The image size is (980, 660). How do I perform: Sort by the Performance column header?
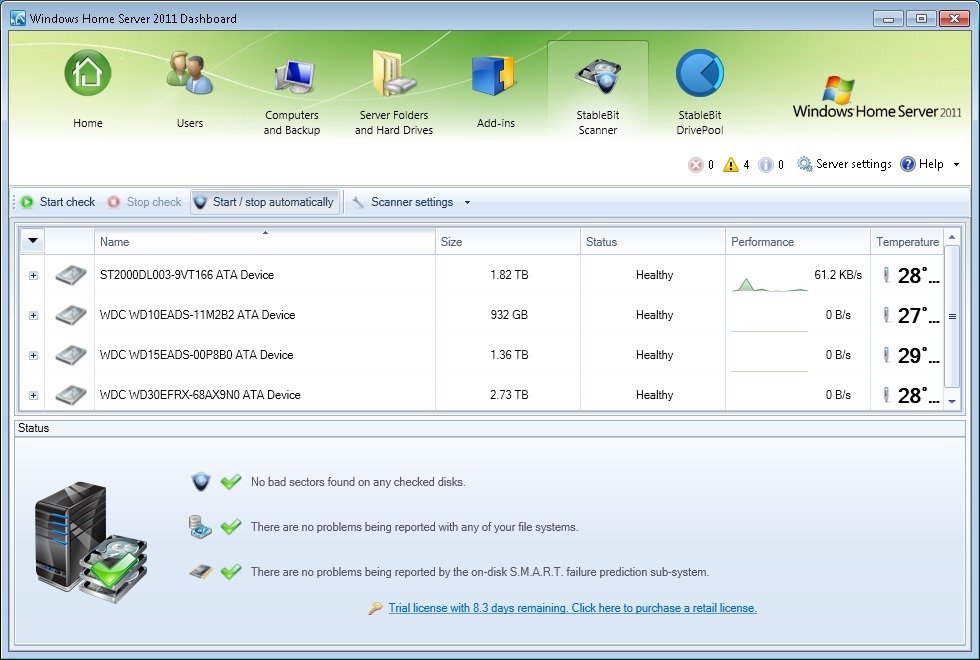coord(798,241)
